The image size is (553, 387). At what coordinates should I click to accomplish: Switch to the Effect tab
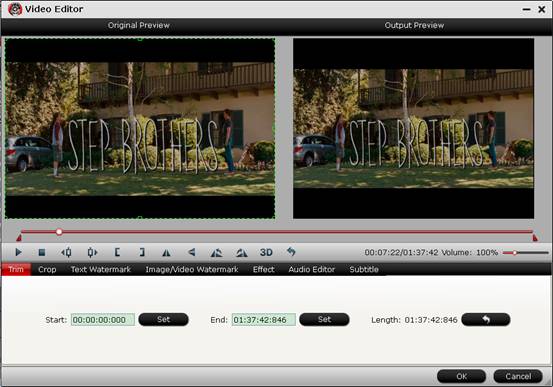(263, 269)
